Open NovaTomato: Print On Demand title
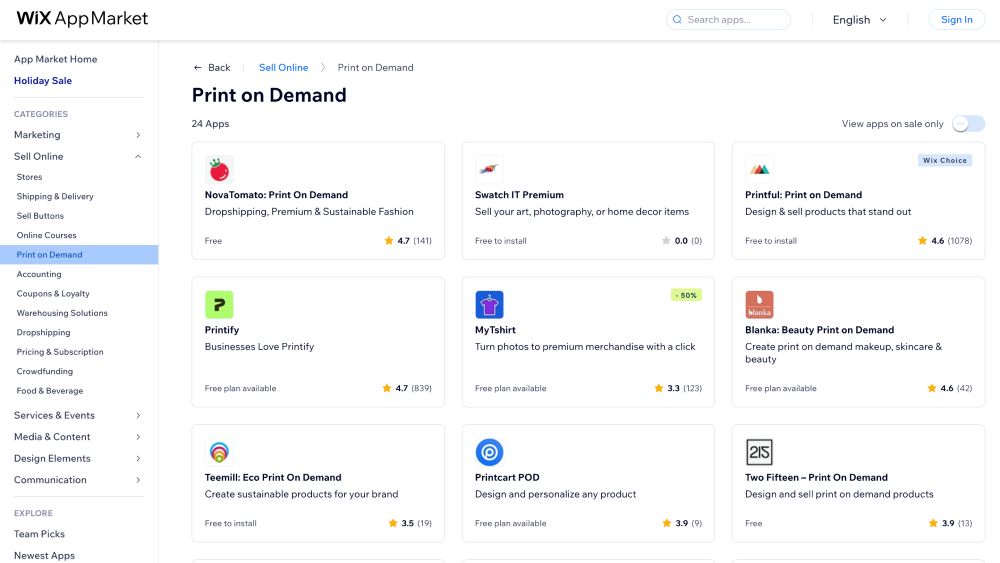This screenshot has width=1000, height=563. [x=276, y=195]
